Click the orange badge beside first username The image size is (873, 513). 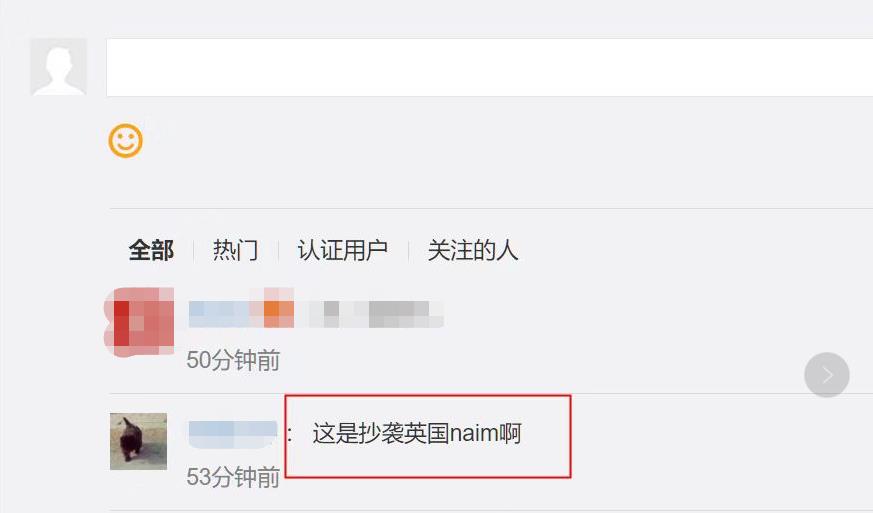(x=278, y=314)
